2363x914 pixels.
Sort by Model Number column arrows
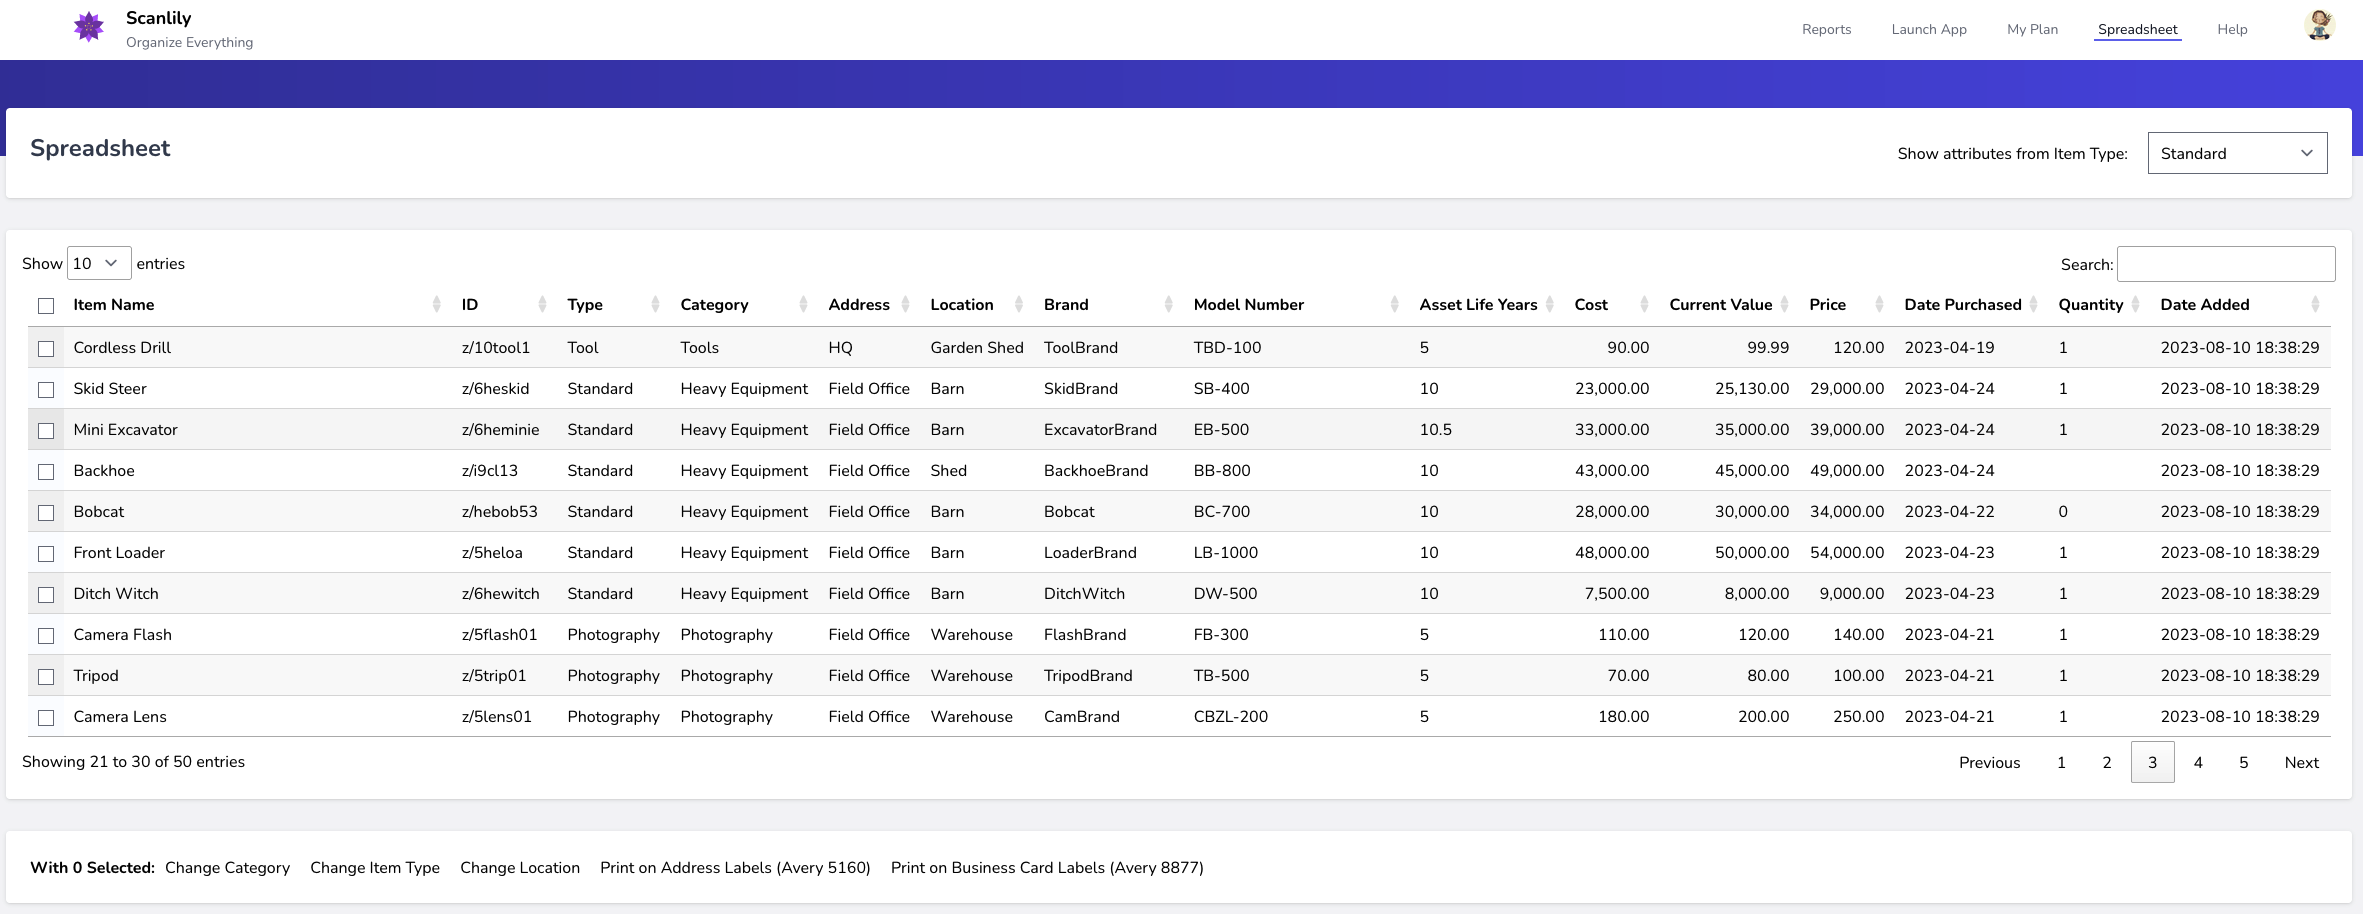(1394, 305)
